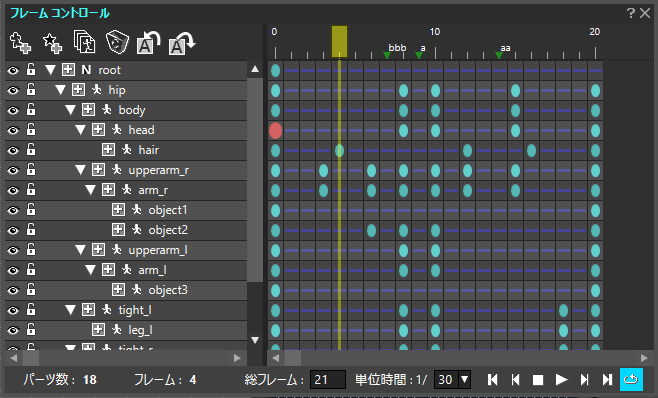
Task: Select the hair keyframe at frame 4
Action: pos(339,150)
